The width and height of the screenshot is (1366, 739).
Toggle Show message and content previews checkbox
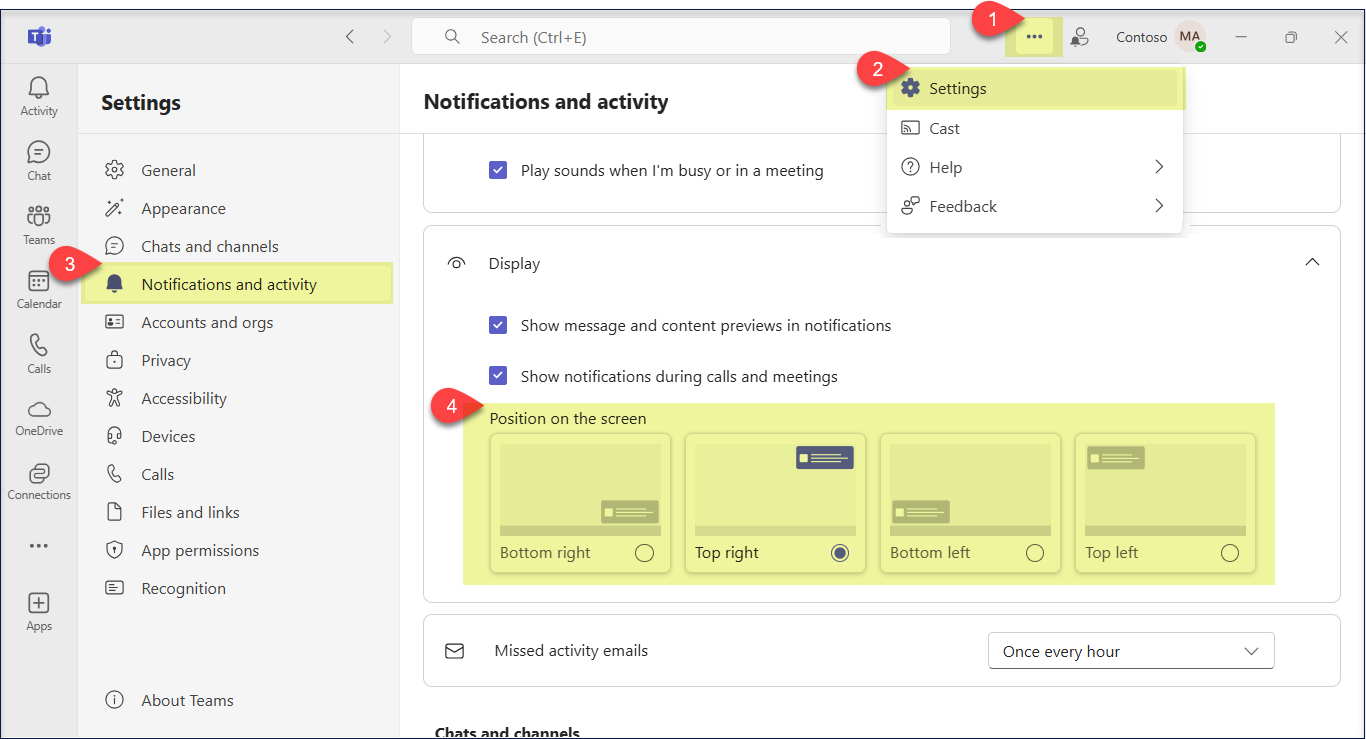coord(498,325)
